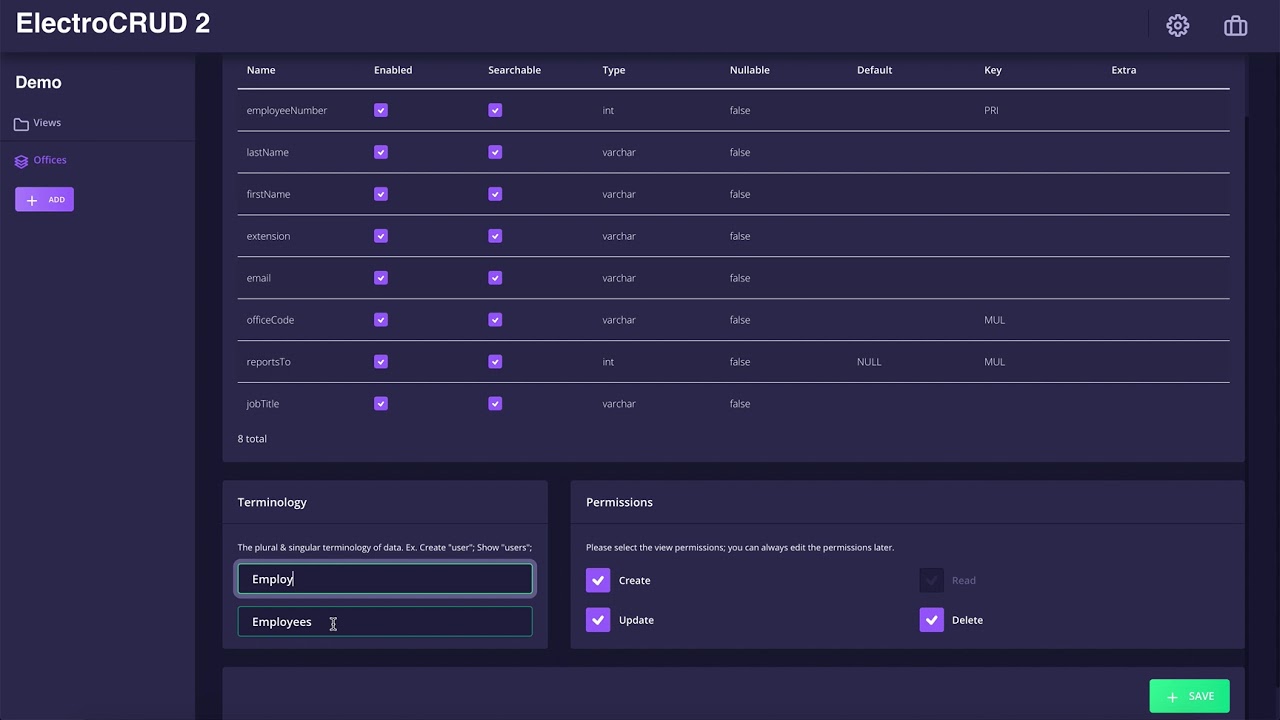Click the Type column header
The height and width of the screenshot is (720, 1280).
[614, 70]
